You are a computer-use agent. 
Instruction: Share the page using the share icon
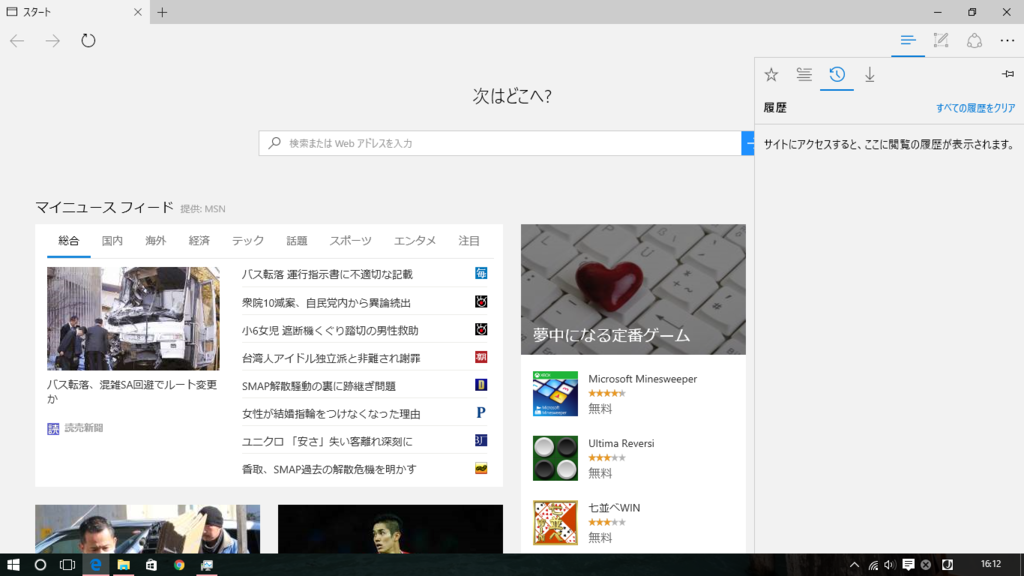pos(973,41)
